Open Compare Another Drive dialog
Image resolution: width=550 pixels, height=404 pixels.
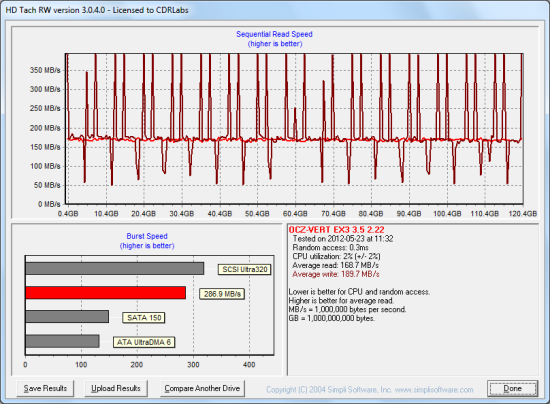point(202,389)
